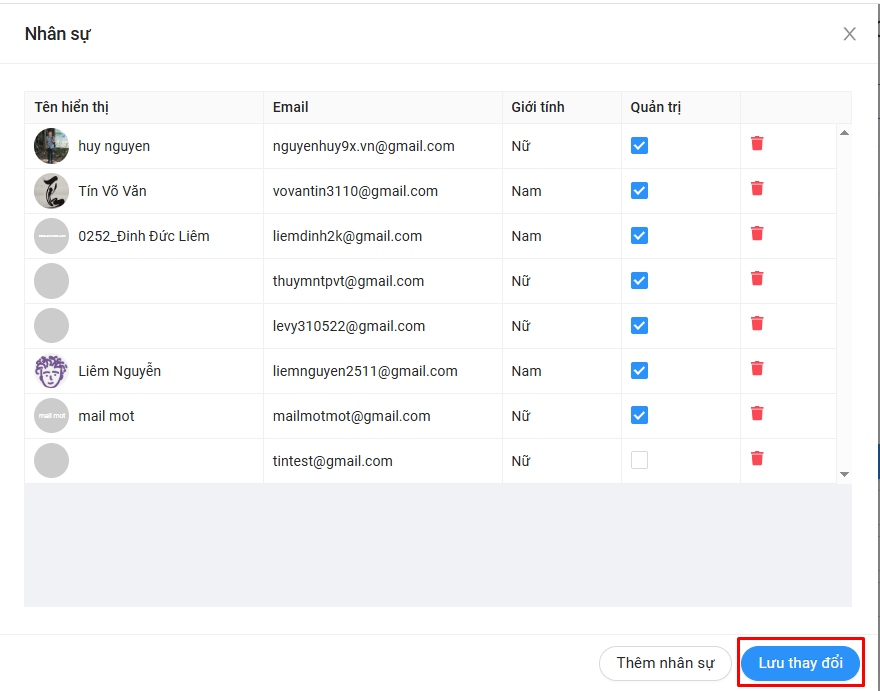Delete the thuymntpvt@gmail.com entry

click(757, 279)
